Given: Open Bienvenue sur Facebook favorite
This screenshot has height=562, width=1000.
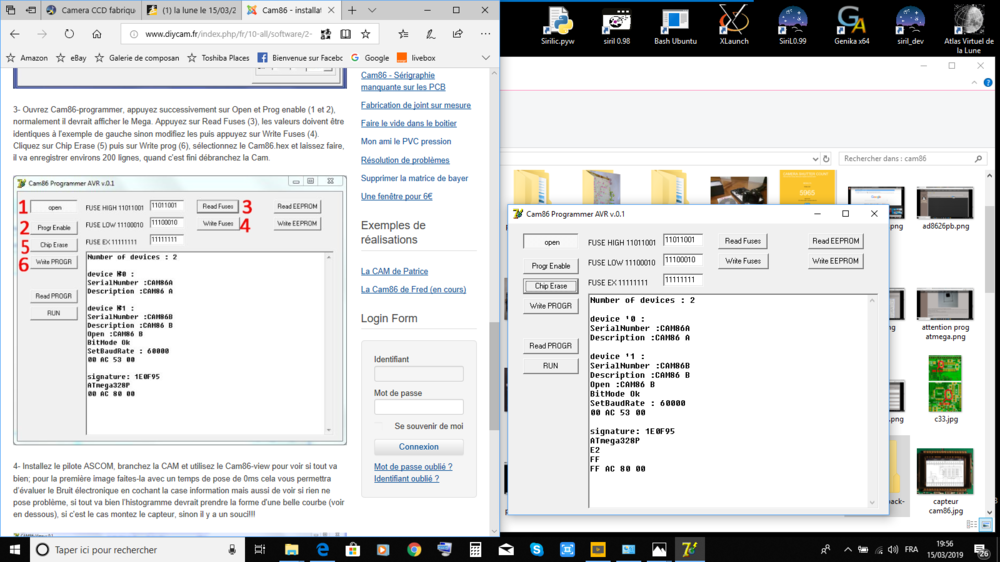Looking at the screenshot, I should 300,57.
